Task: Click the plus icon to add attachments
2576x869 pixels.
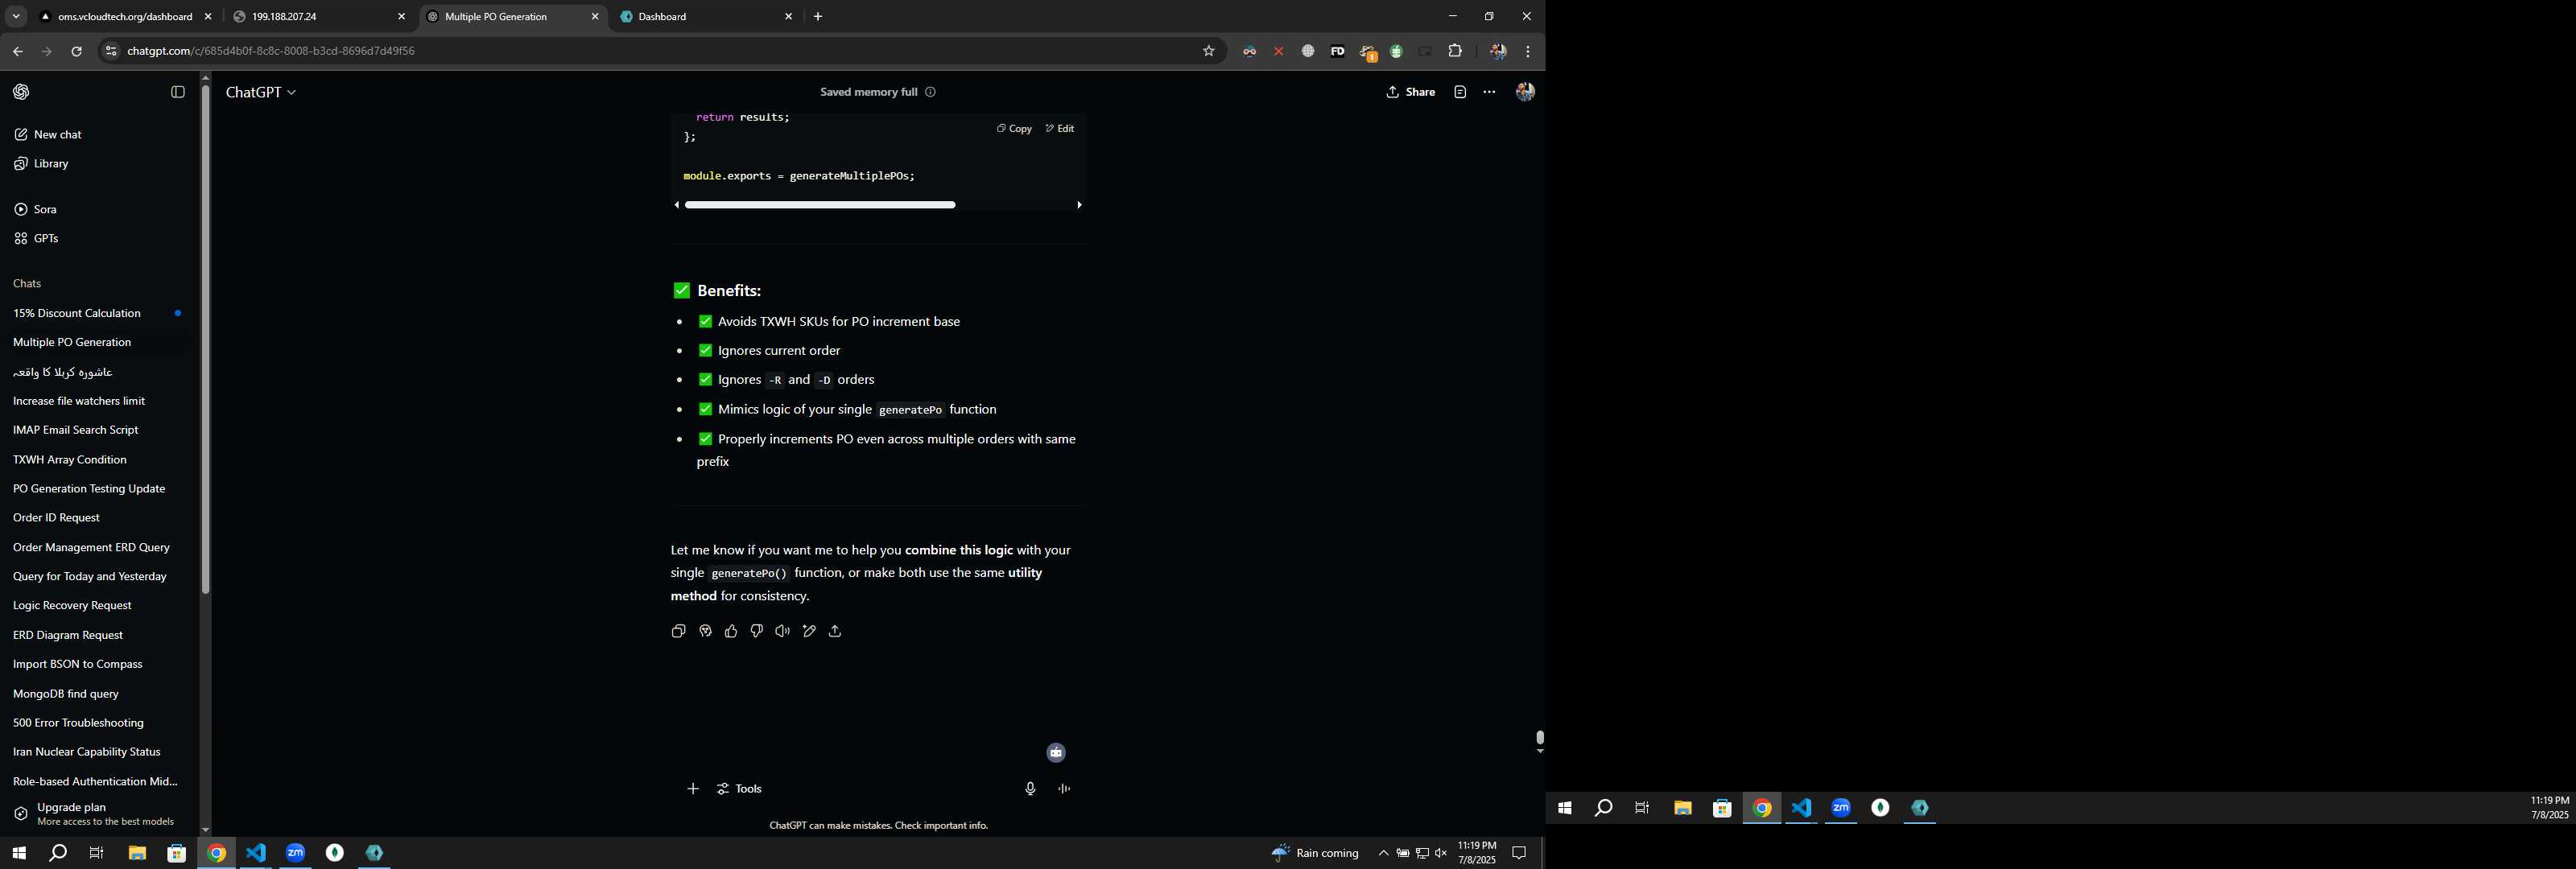Action: [x=693, y=789]
